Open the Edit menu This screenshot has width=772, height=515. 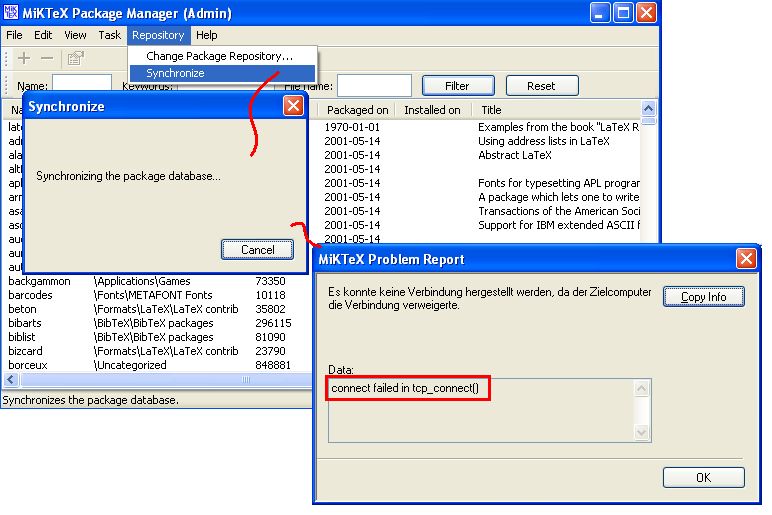(x=43, y=35)
